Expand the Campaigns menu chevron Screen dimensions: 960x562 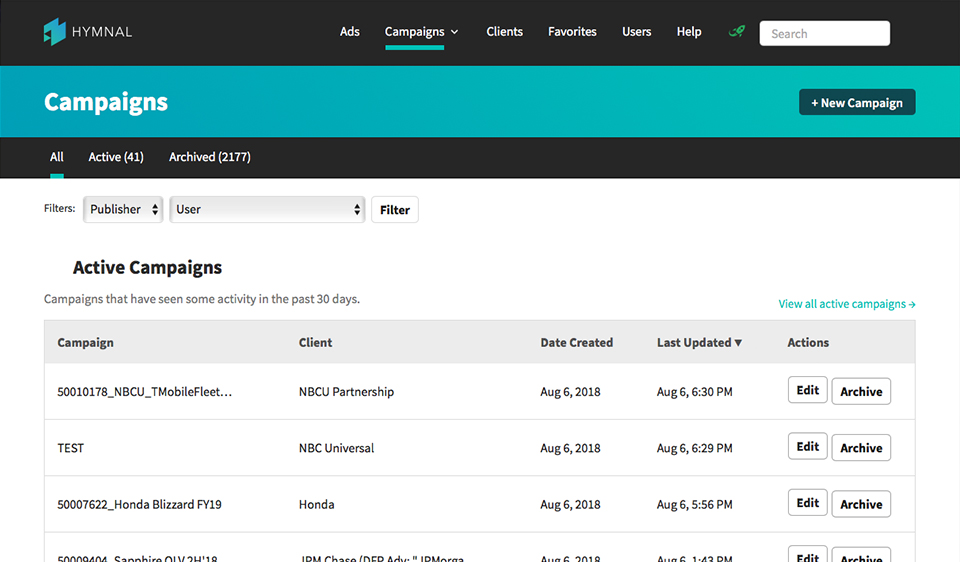click(x=455, y=32)
